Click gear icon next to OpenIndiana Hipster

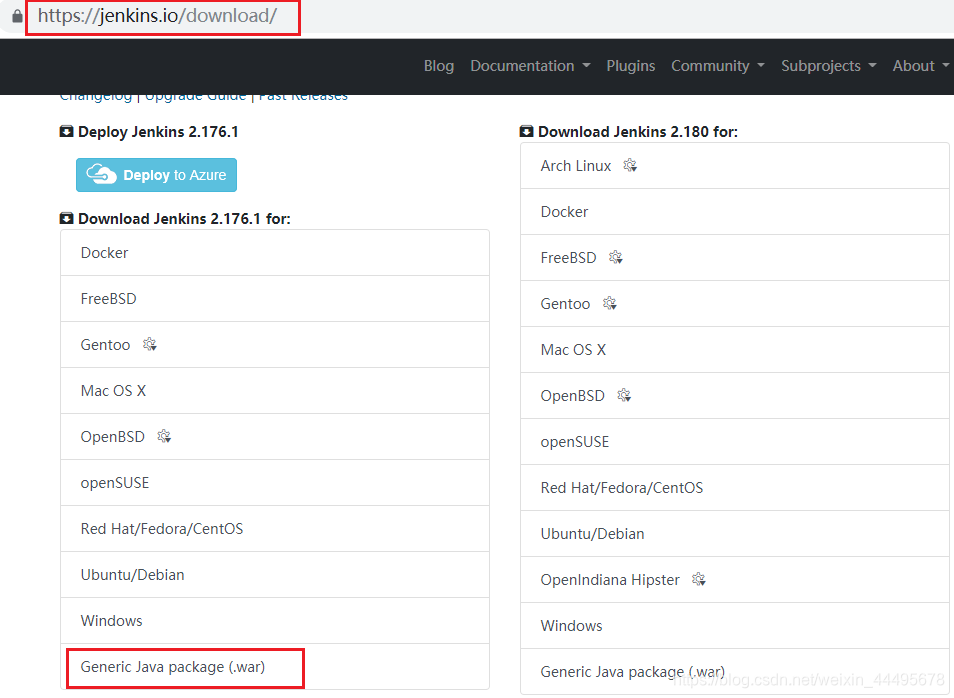click(699, 579)
